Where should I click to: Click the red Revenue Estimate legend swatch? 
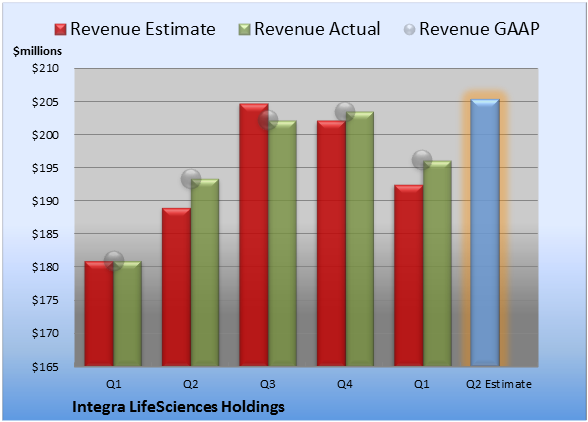(x=60, y=30)
